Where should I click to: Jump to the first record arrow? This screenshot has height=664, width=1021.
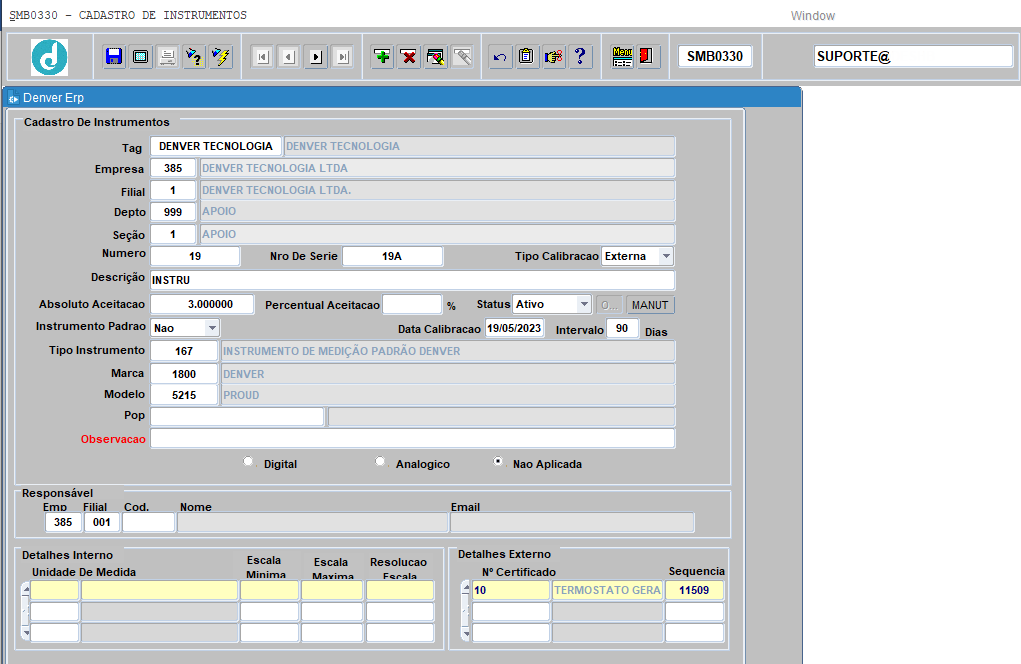pos(262,57)
